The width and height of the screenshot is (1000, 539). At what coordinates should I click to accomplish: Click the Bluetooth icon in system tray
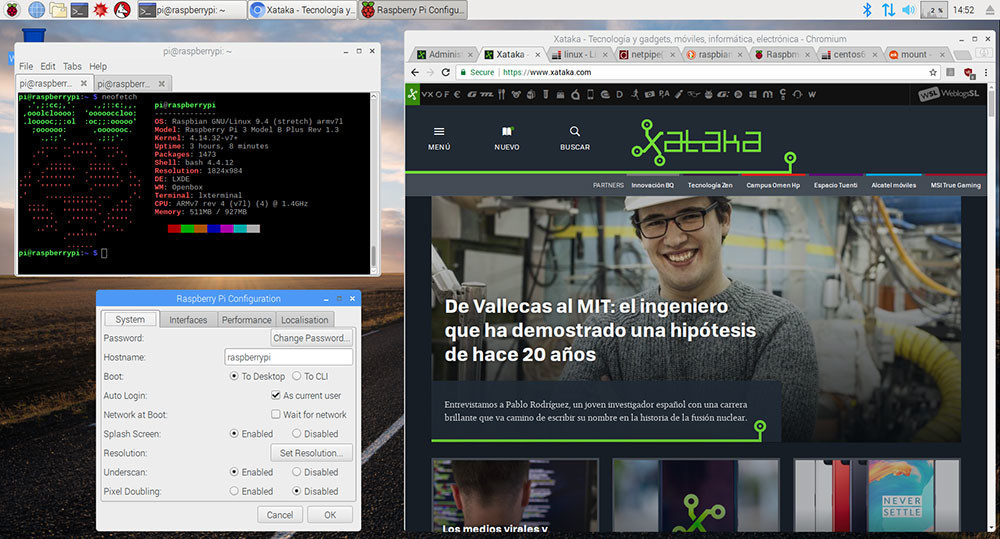(867, 10)
